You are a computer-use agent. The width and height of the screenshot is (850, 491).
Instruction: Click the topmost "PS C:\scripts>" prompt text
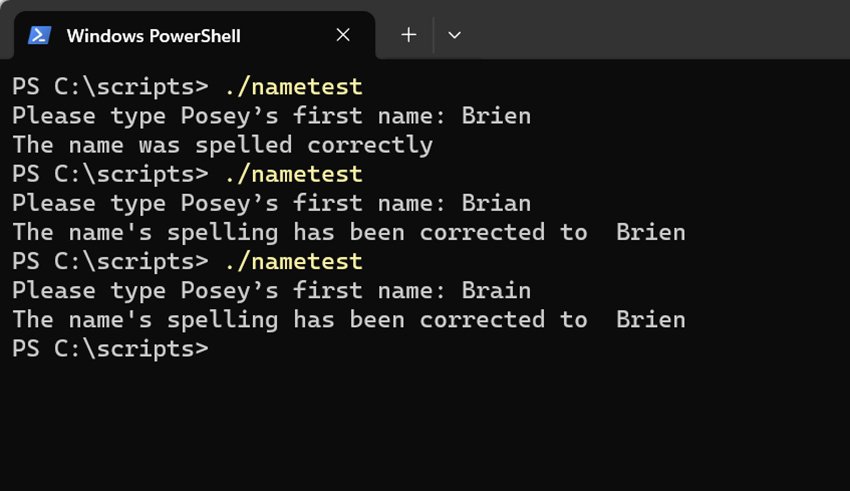click(110, 87)
